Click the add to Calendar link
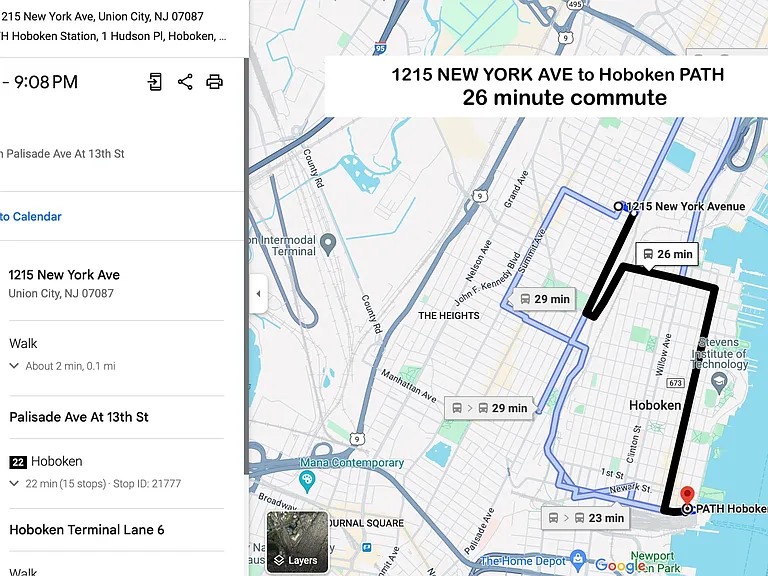 click(x=30, y=216)
